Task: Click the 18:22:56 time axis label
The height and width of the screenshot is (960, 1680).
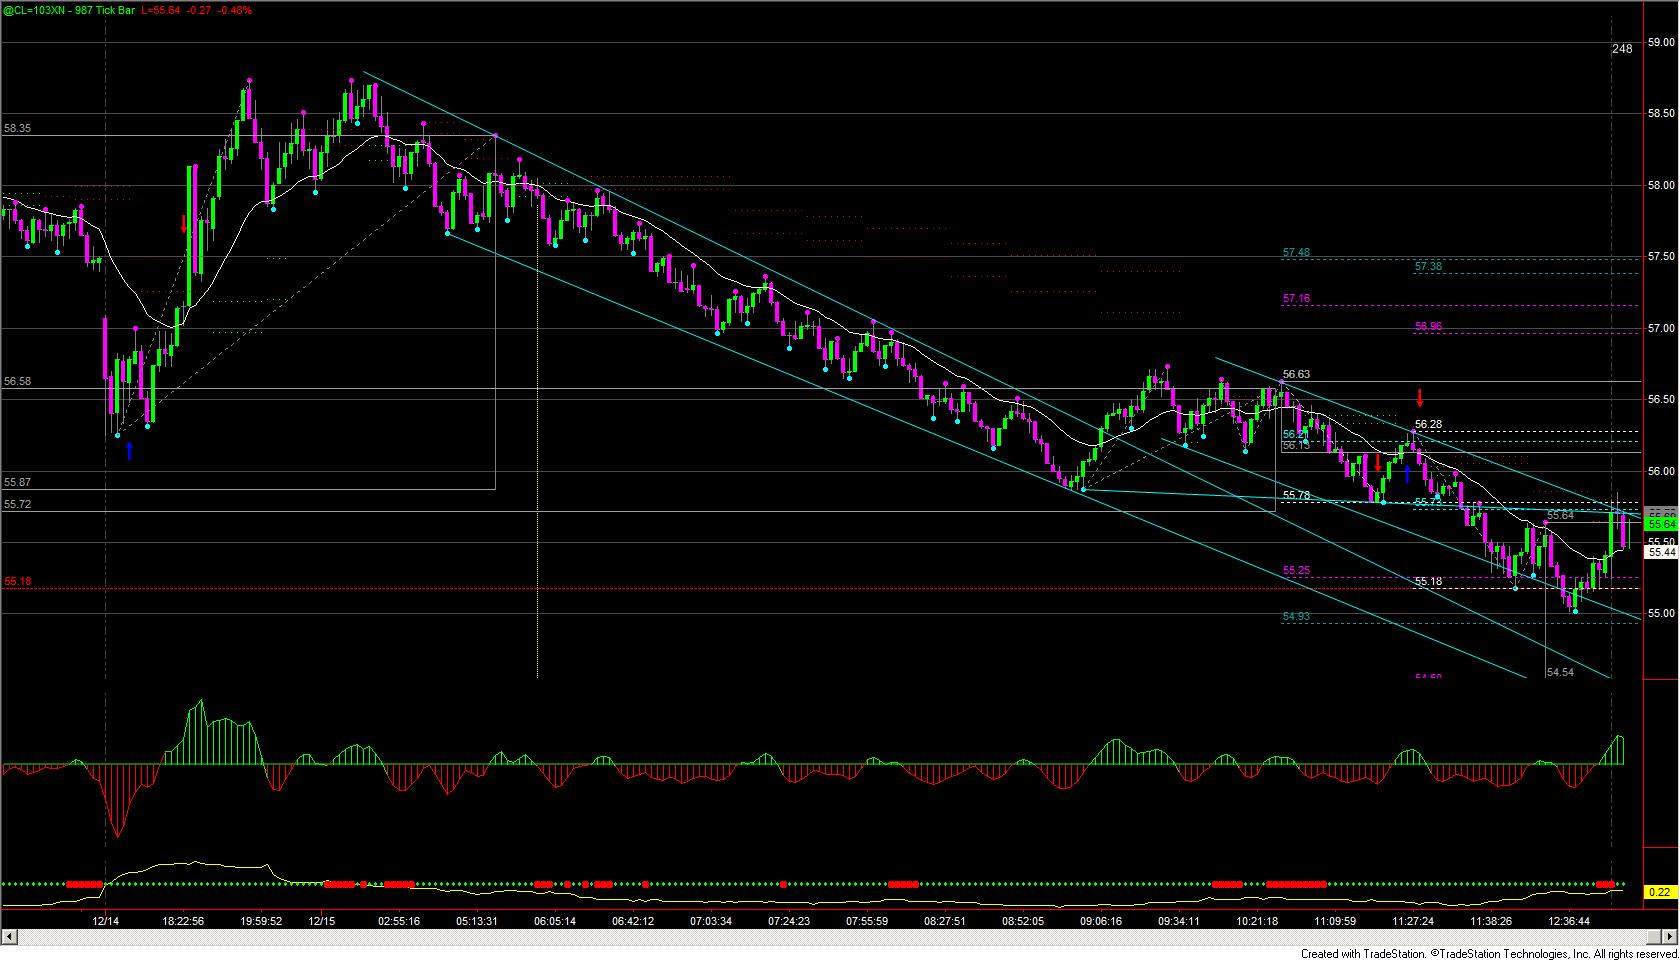Action: coord(182,920)
